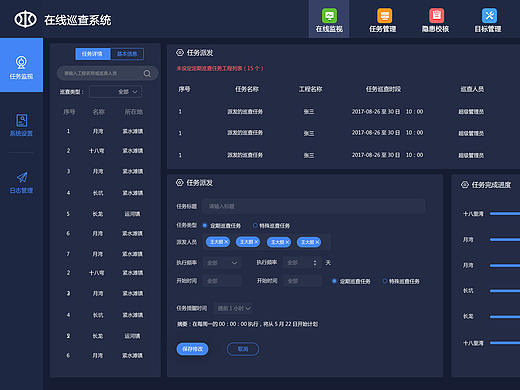Click the magnifier search icon in the project search box
The height and width of the screenshot is (390, 520).
(147, 73)
